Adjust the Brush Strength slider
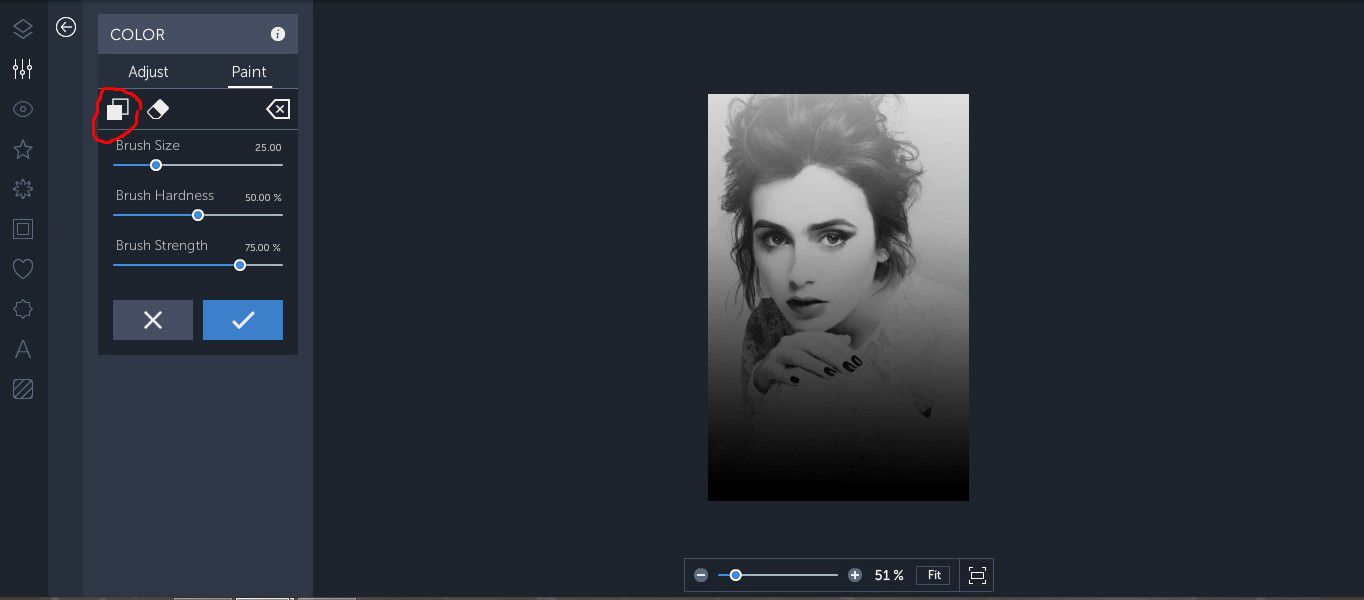The height and width of the screenshot is (600, 1364). [x=198, y=265]
